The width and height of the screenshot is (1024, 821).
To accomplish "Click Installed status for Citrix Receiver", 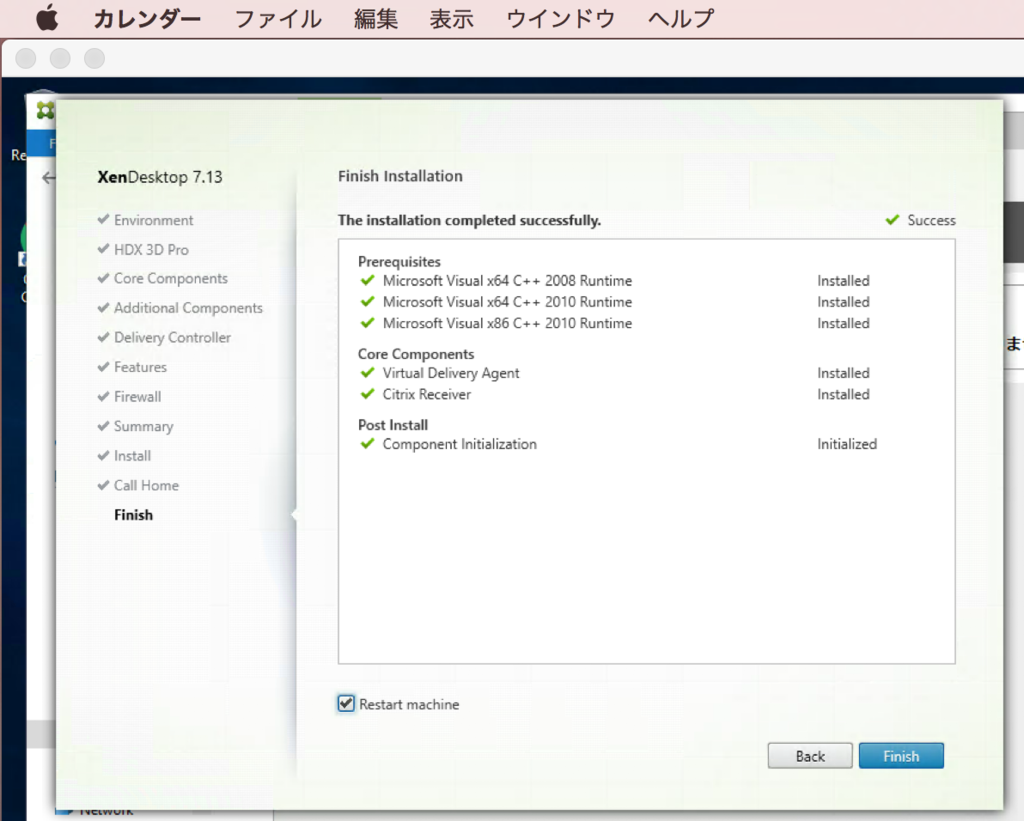I will click(x=843, y=394).
